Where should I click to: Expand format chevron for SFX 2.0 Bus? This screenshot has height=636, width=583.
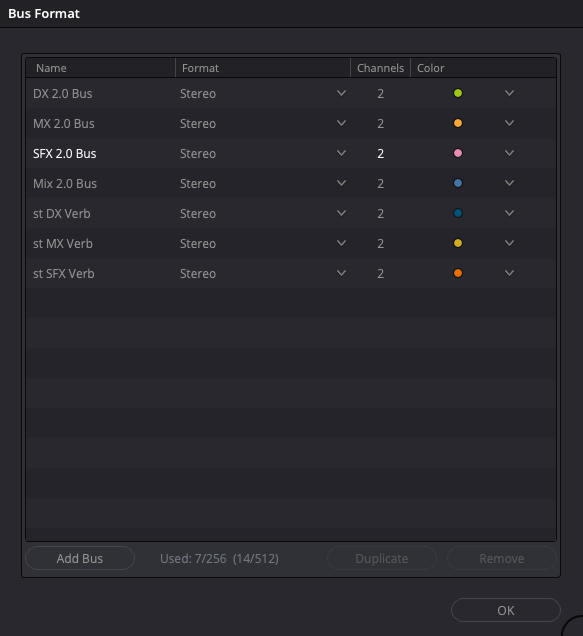point(341,153)
